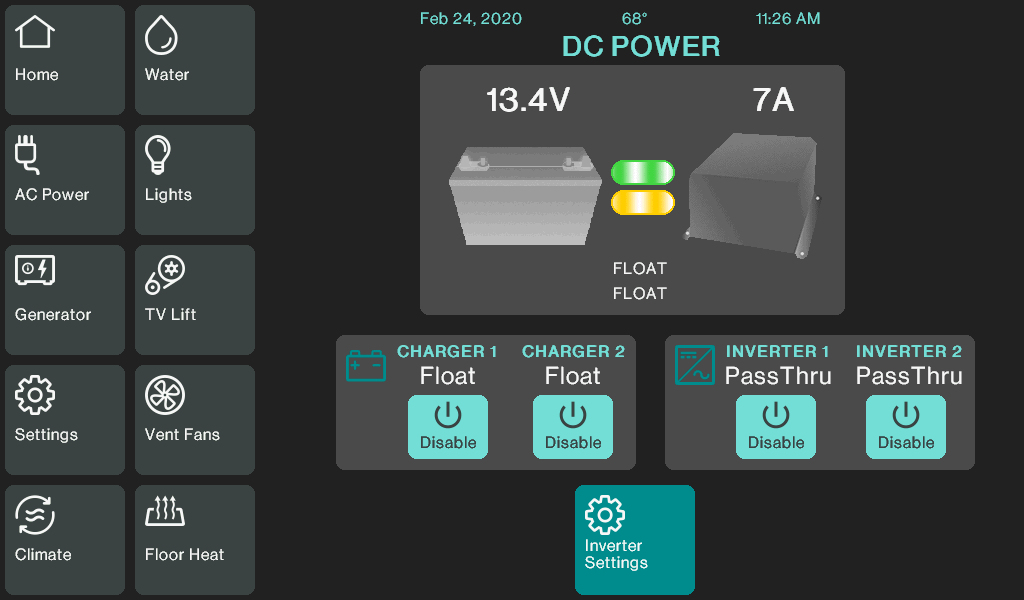
Task: Go to AC Power screen
Action: [65, 180]
